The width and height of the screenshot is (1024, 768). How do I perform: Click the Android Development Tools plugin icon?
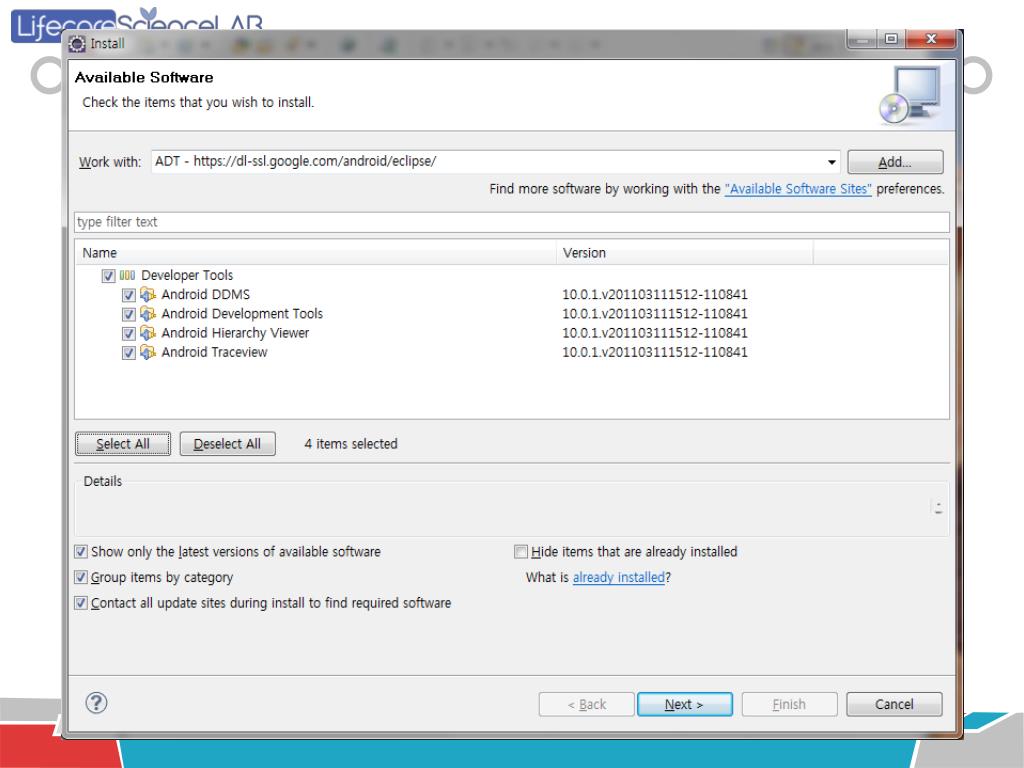(x=148, y=313)
